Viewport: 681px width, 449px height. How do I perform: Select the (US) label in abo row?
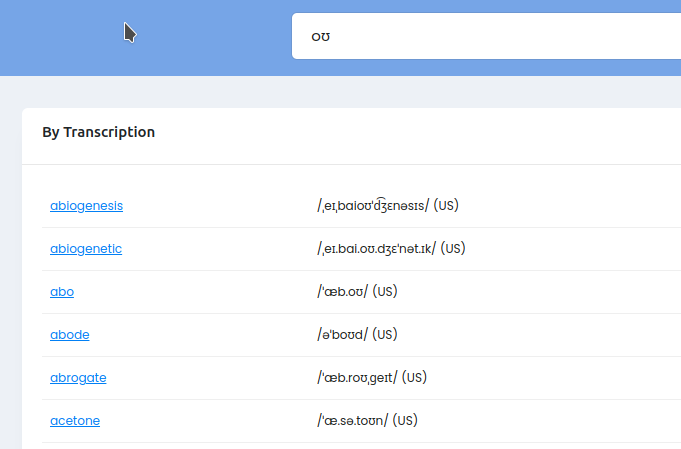pyautogui.click(x=386, y=292)
